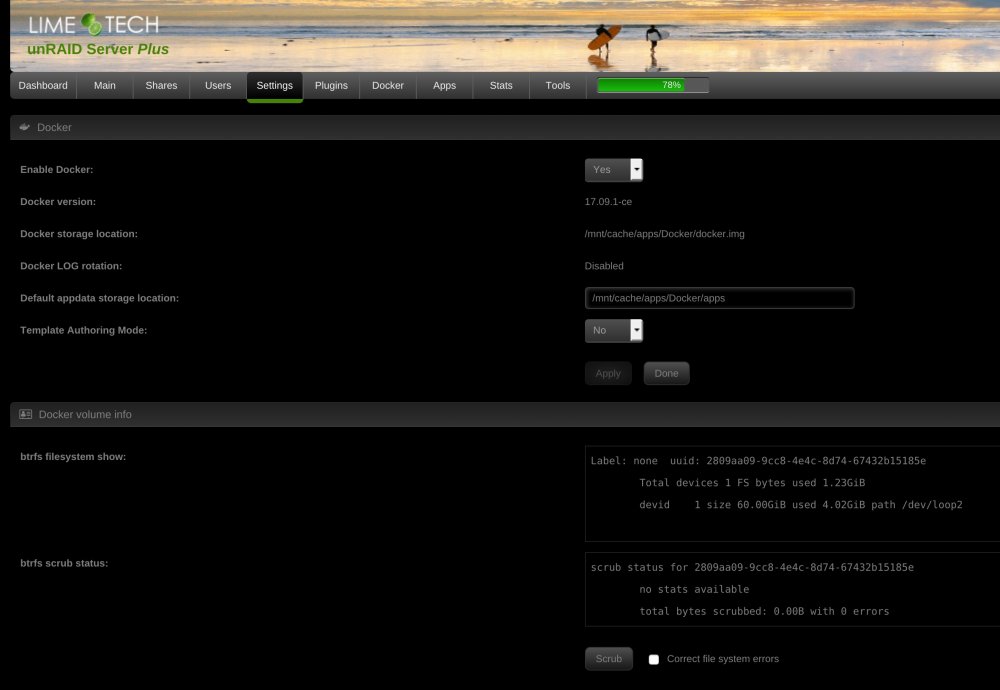Click the Apply button
The width and height of the screenshot is (1000, 690).
click(x=608, y=374)
